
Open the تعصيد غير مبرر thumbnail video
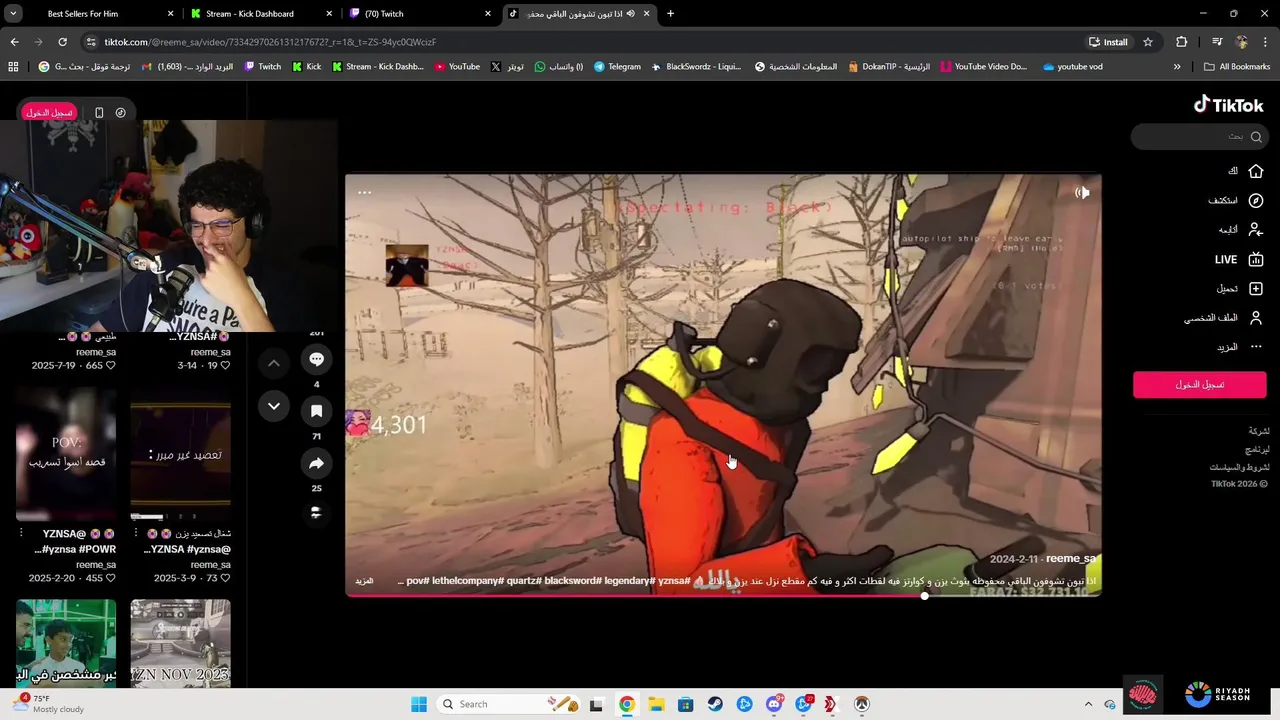click(181, 455)
